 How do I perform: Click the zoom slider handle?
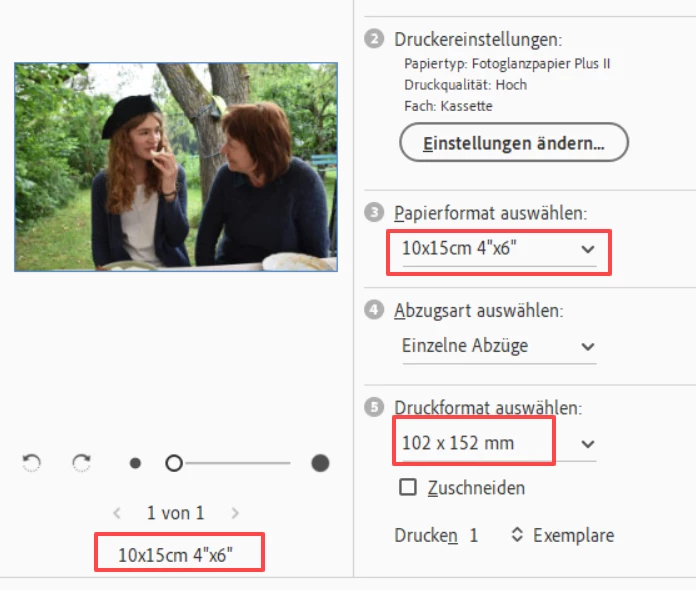click(174, 463)
